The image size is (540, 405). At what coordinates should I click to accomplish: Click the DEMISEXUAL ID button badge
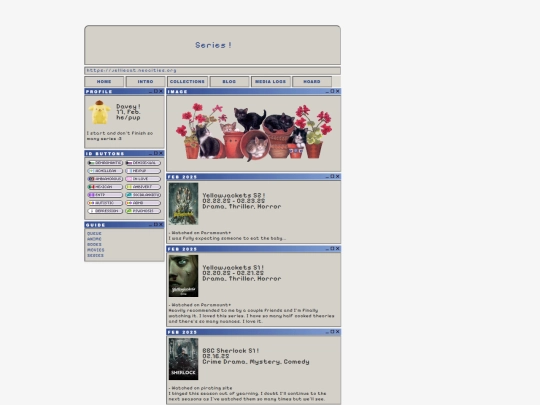tap(143, 163)
